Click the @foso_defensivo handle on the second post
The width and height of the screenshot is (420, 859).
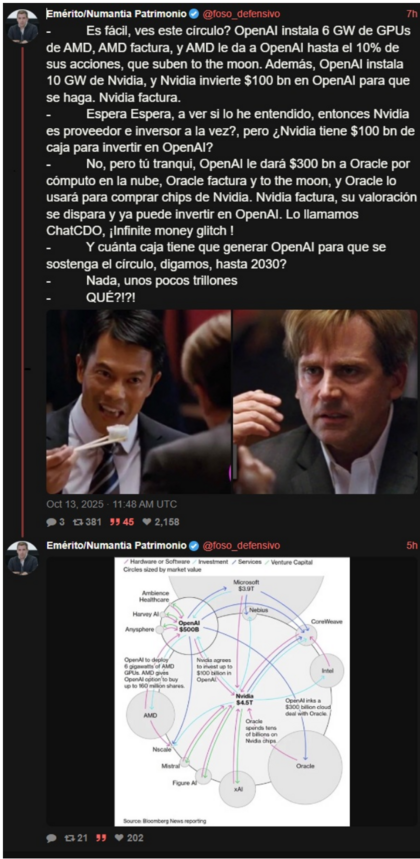(x=241, y=546)
